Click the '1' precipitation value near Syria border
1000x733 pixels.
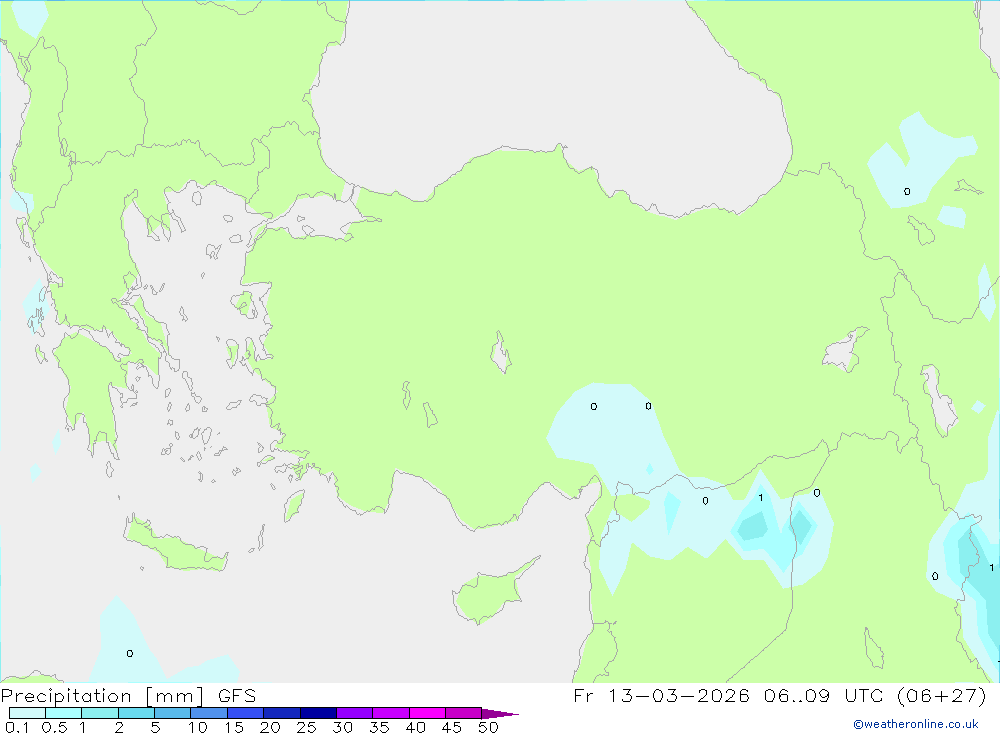tap(760, 498)
